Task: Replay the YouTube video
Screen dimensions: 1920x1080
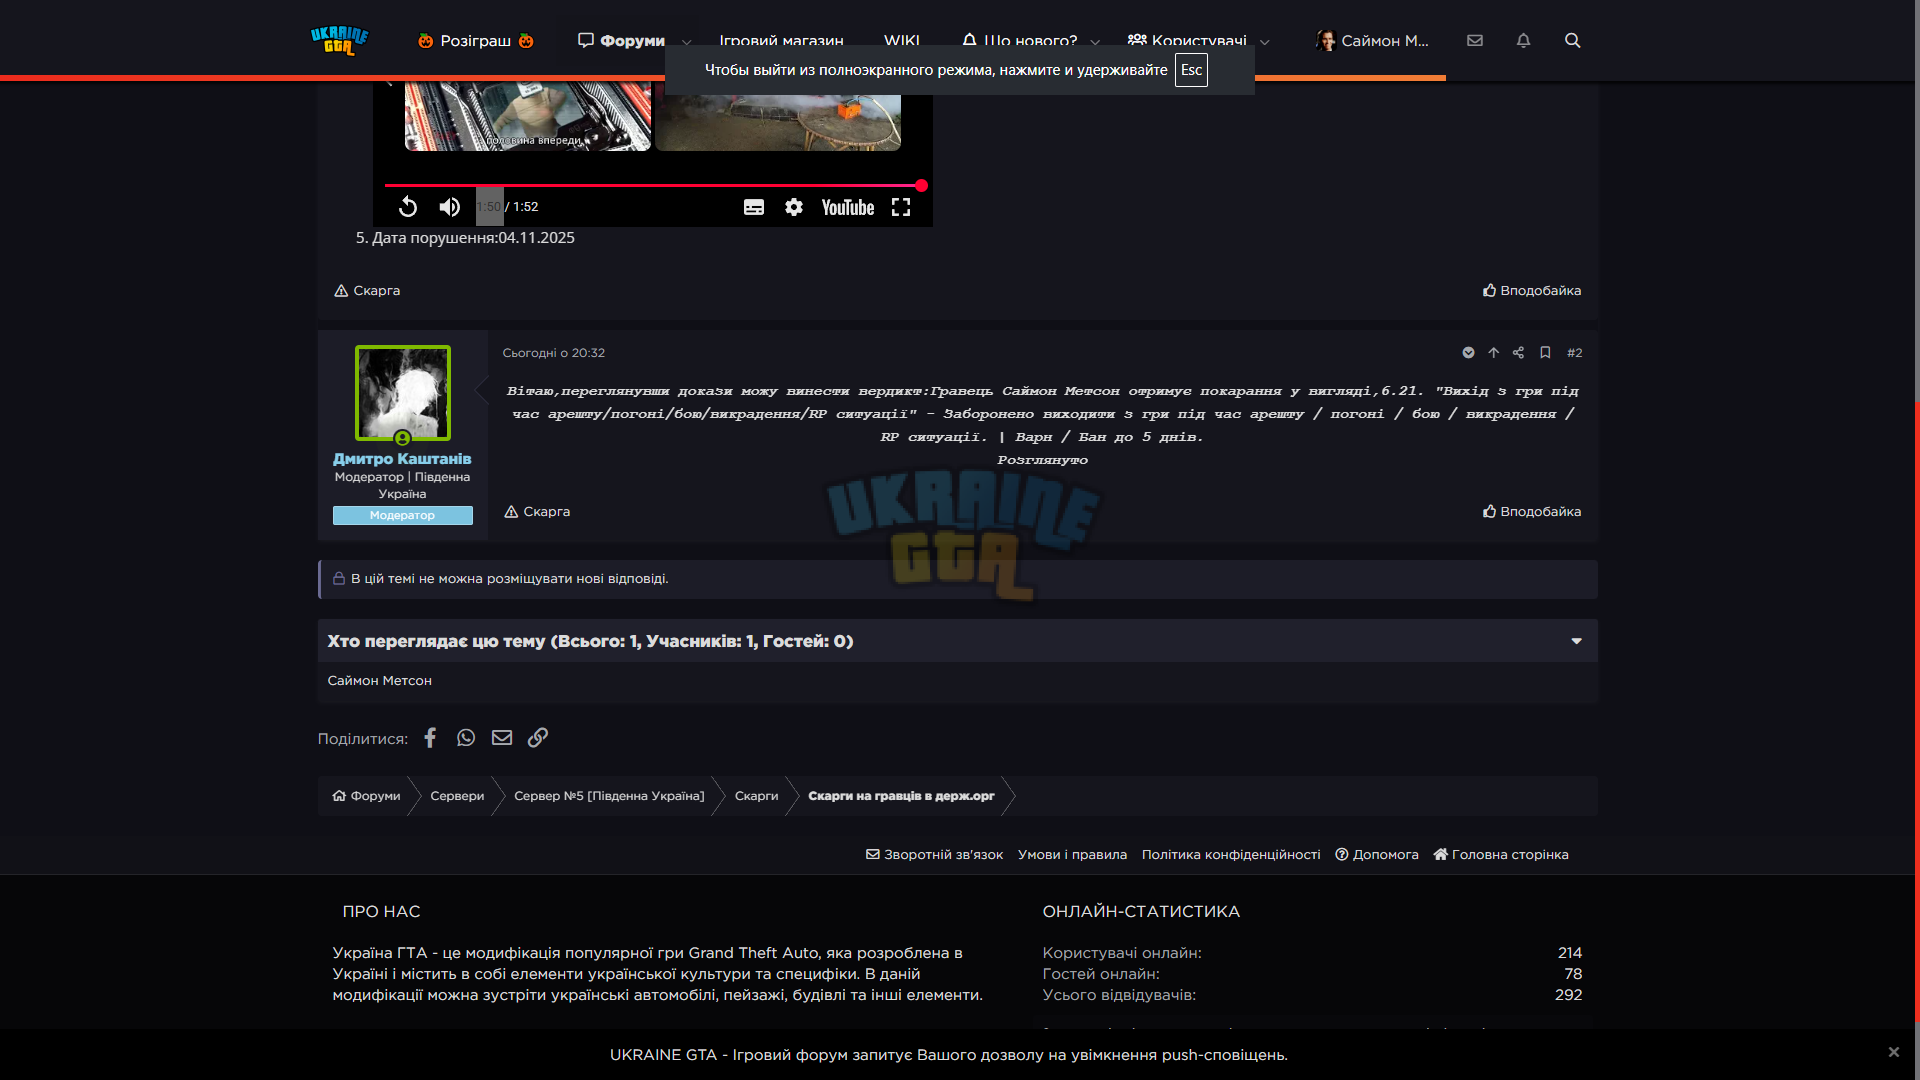Action: pyautogui.click(x=407, y=207)
